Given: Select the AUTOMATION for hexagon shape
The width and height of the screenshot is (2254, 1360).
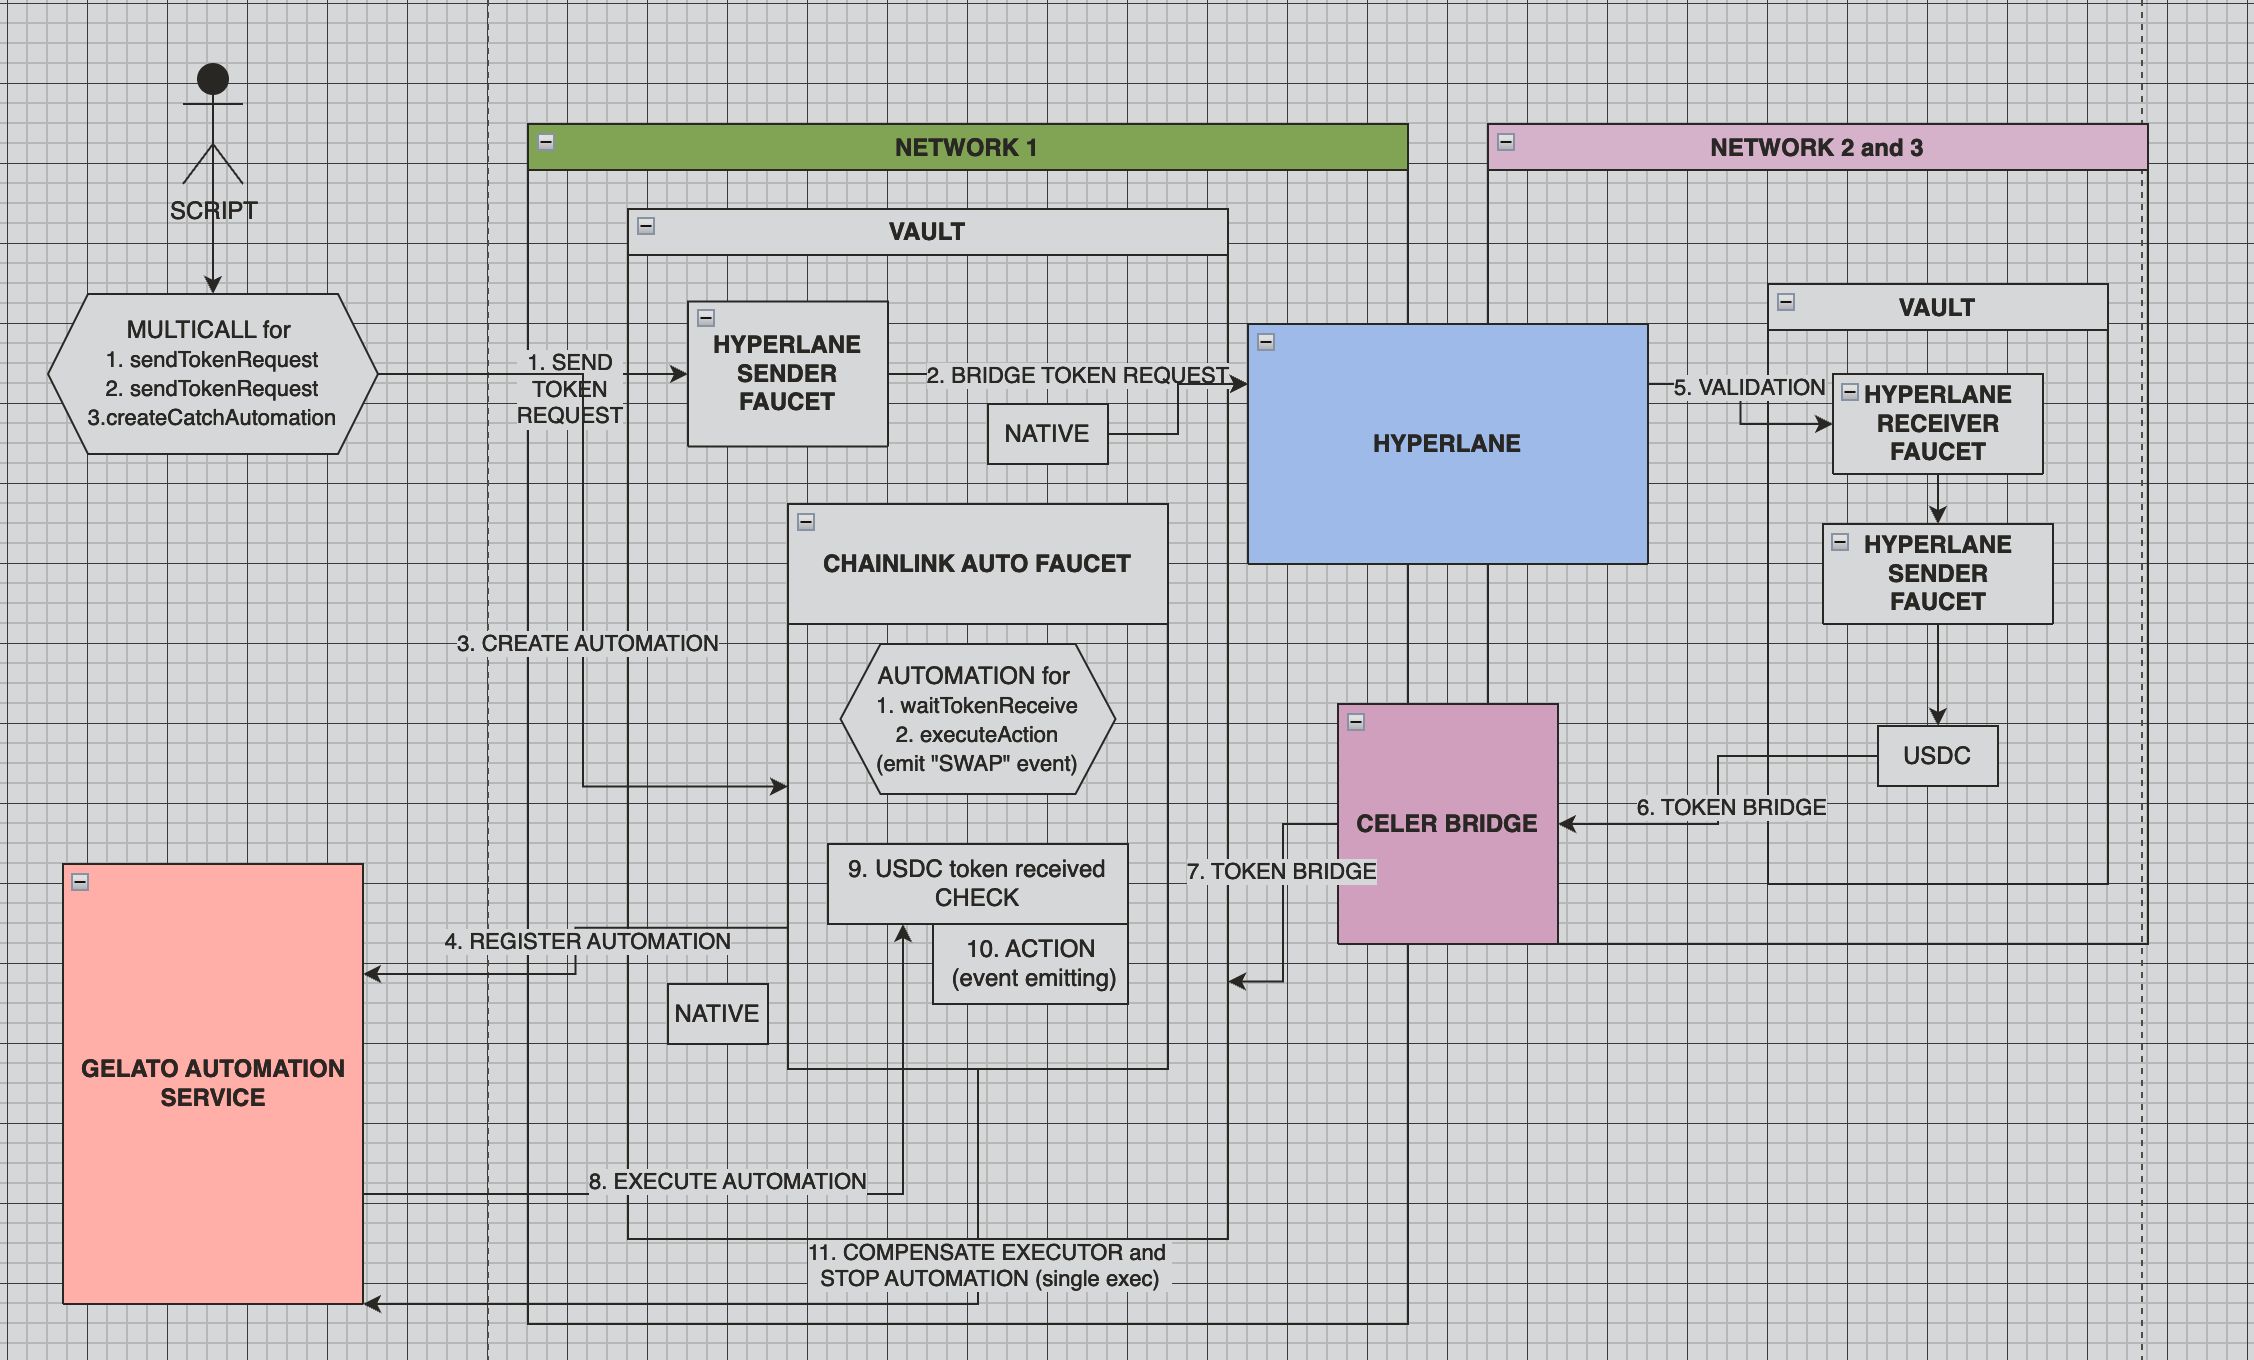Looking at the screenshot, I should tap(977, 719).
